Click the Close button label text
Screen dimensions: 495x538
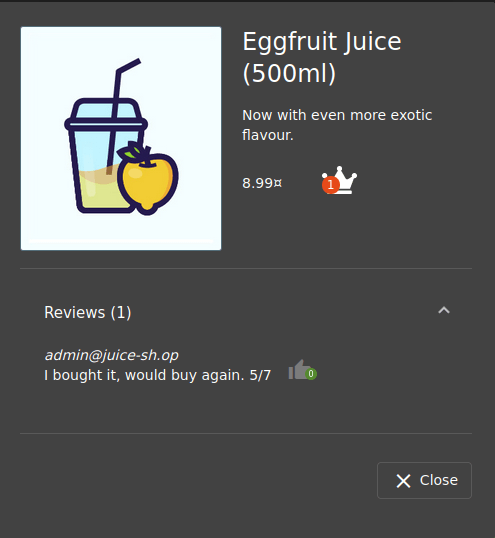pos(439,480)
